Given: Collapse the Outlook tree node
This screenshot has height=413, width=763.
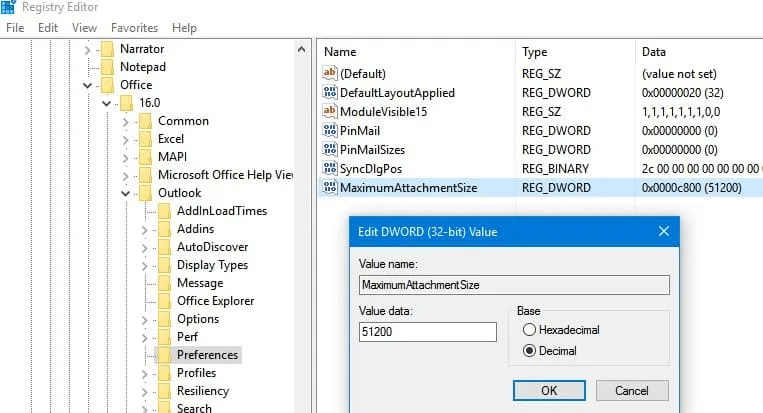Looking at the screenshot, I should point(125,193).
